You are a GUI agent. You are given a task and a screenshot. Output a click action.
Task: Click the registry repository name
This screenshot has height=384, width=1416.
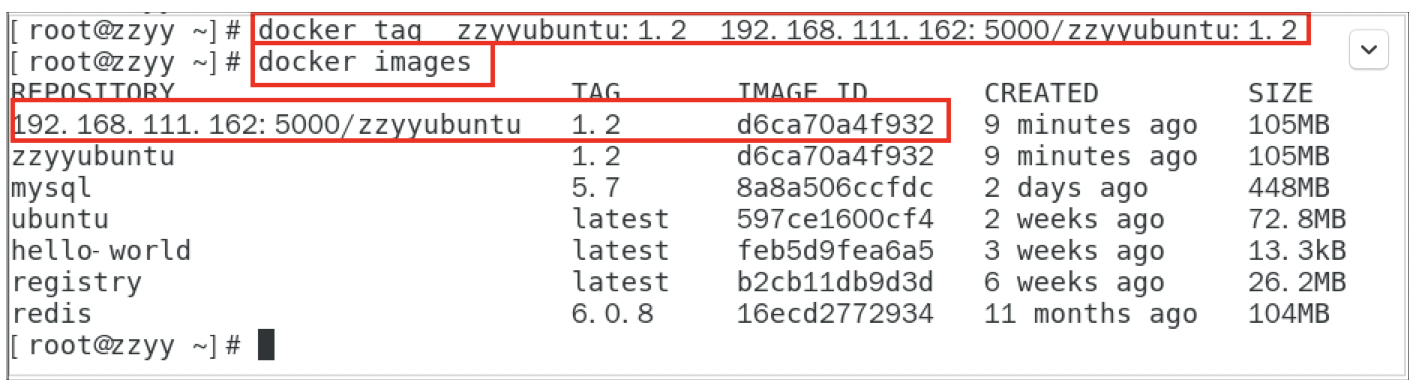76,283
